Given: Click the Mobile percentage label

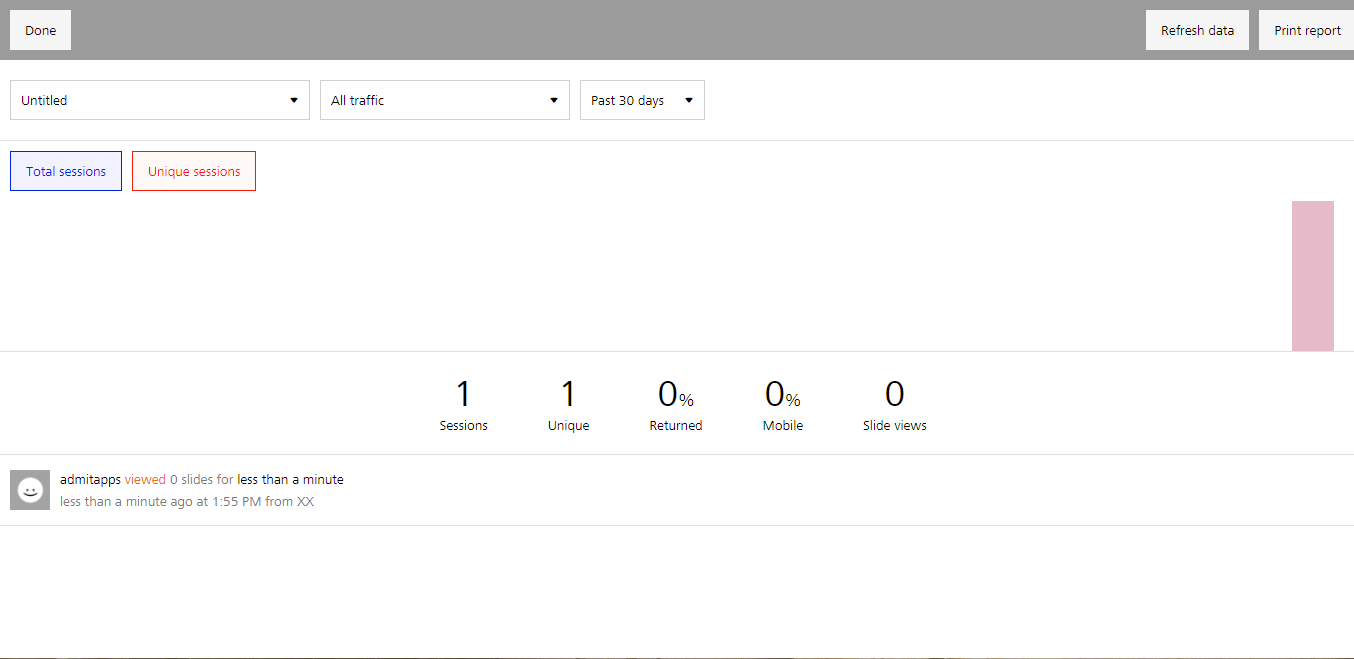Looking at the screenshot, I should pyautogui.click(x=783, y=426).
